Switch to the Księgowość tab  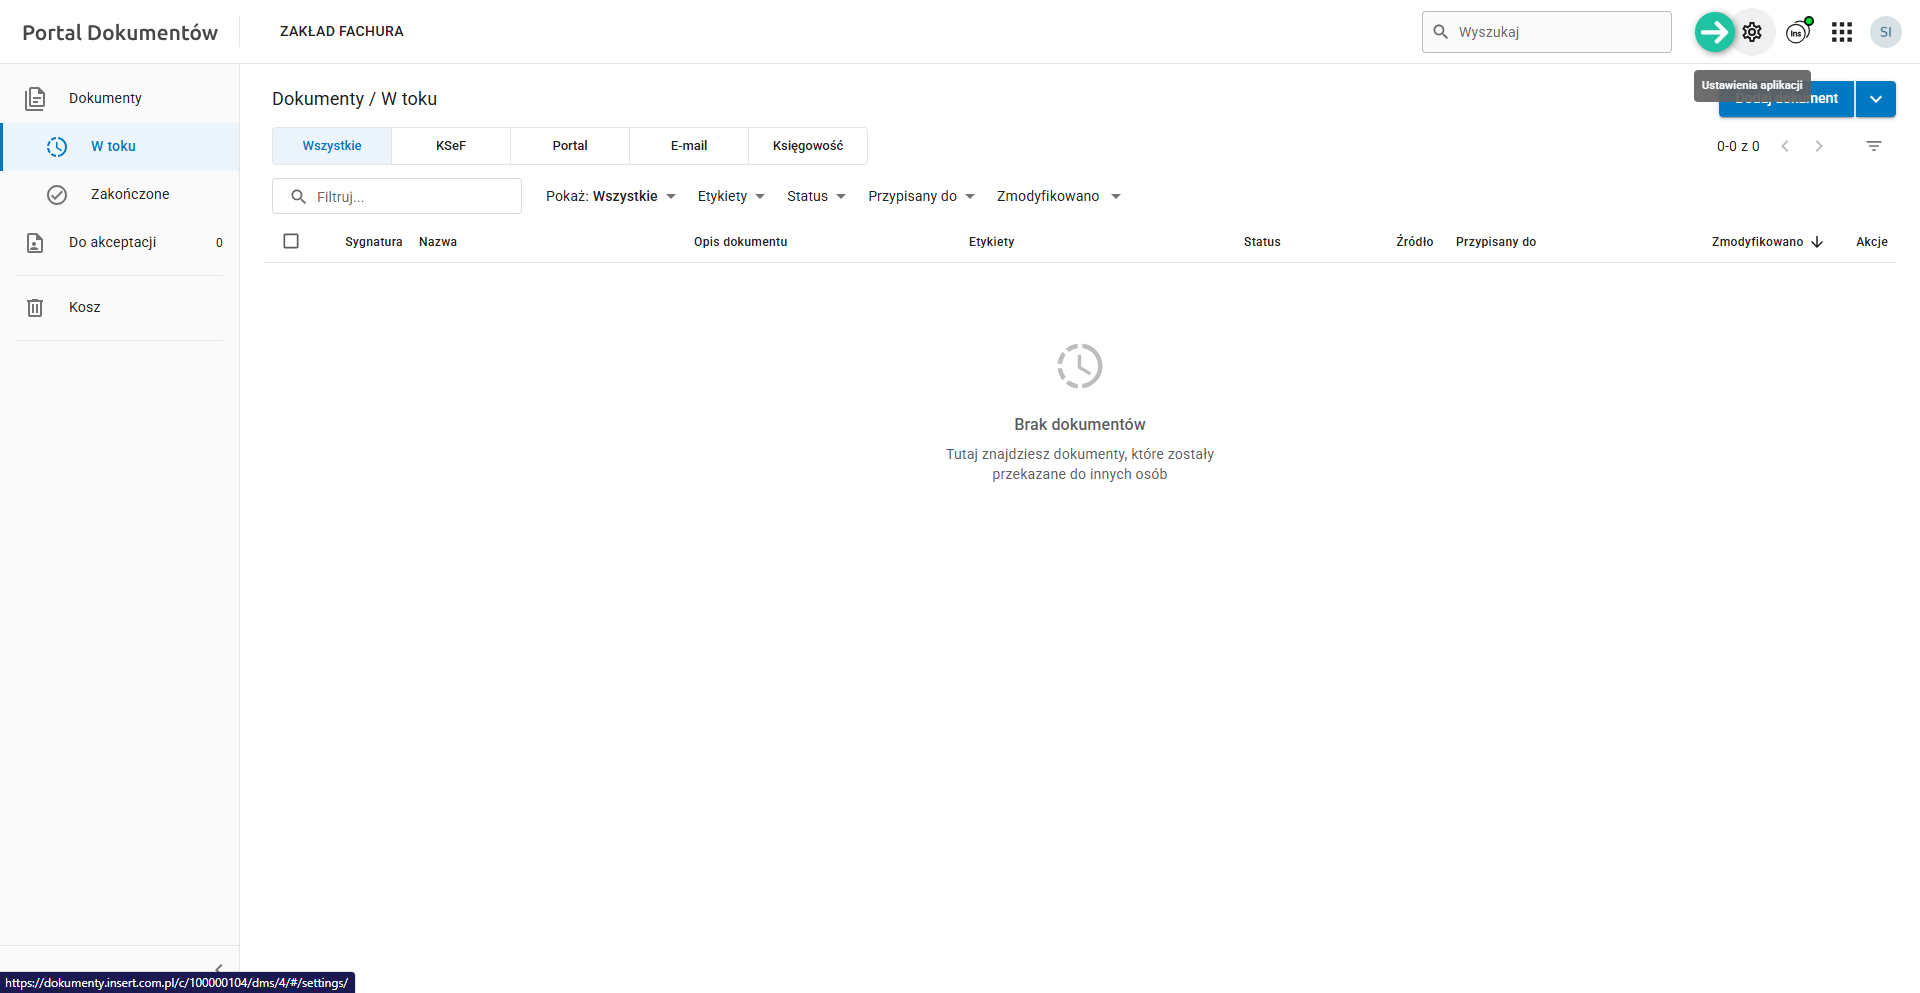pyautogui.click(x=807, y=146)
